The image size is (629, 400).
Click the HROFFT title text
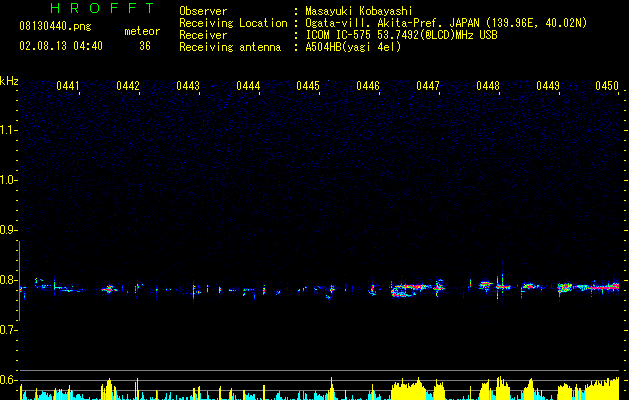coord(103,8)
